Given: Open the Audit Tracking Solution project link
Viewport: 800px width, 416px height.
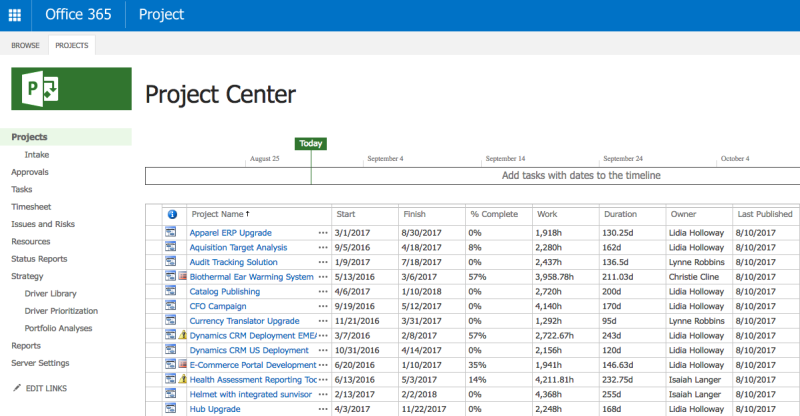Looking at the screenshot, I should pos(233,262).
